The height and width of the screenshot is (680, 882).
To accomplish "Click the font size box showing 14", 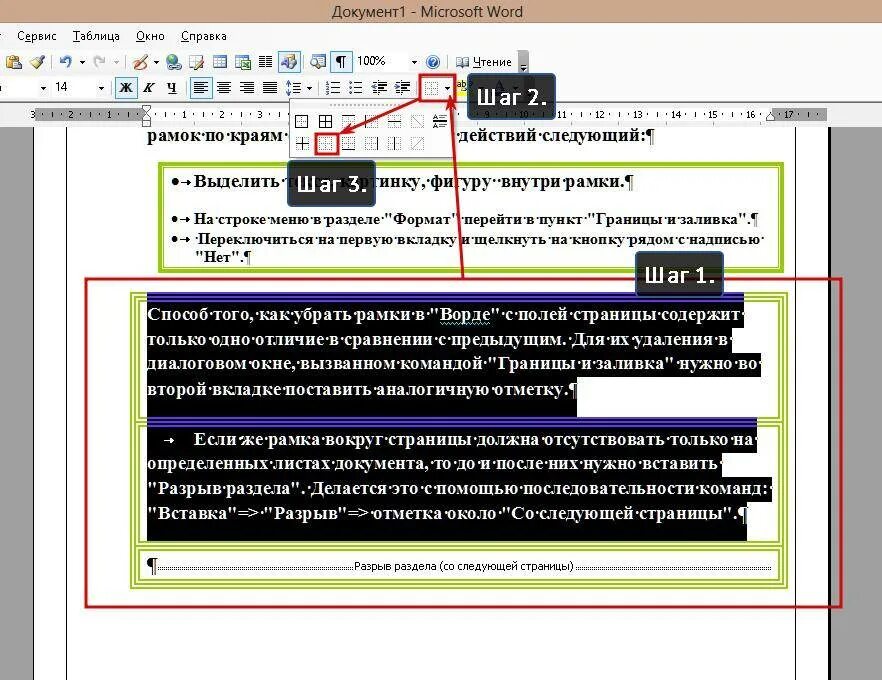I will tap(60, 87).
